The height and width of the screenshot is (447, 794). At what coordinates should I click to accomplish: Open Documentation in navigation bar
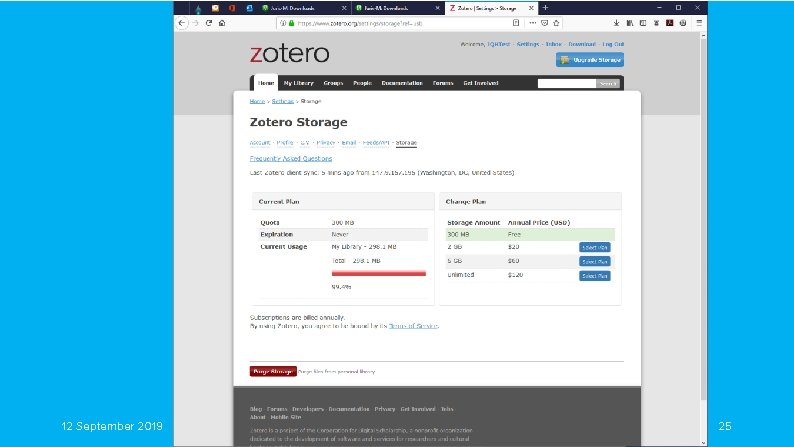(402, 83)
